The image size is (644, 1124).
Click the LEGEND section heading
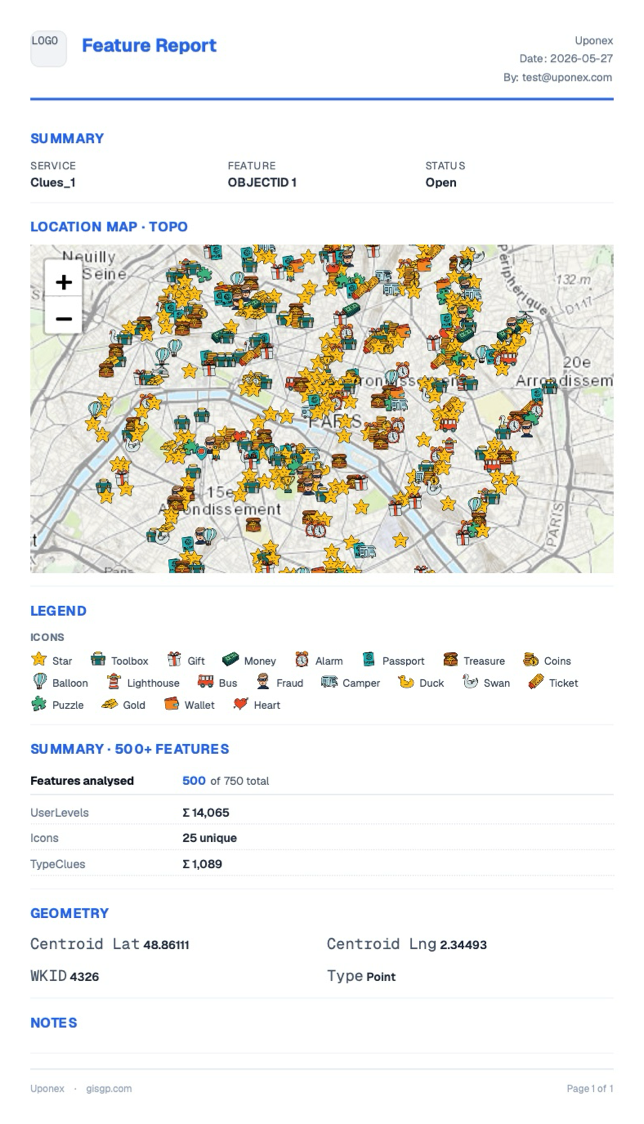tap(58, 611)
